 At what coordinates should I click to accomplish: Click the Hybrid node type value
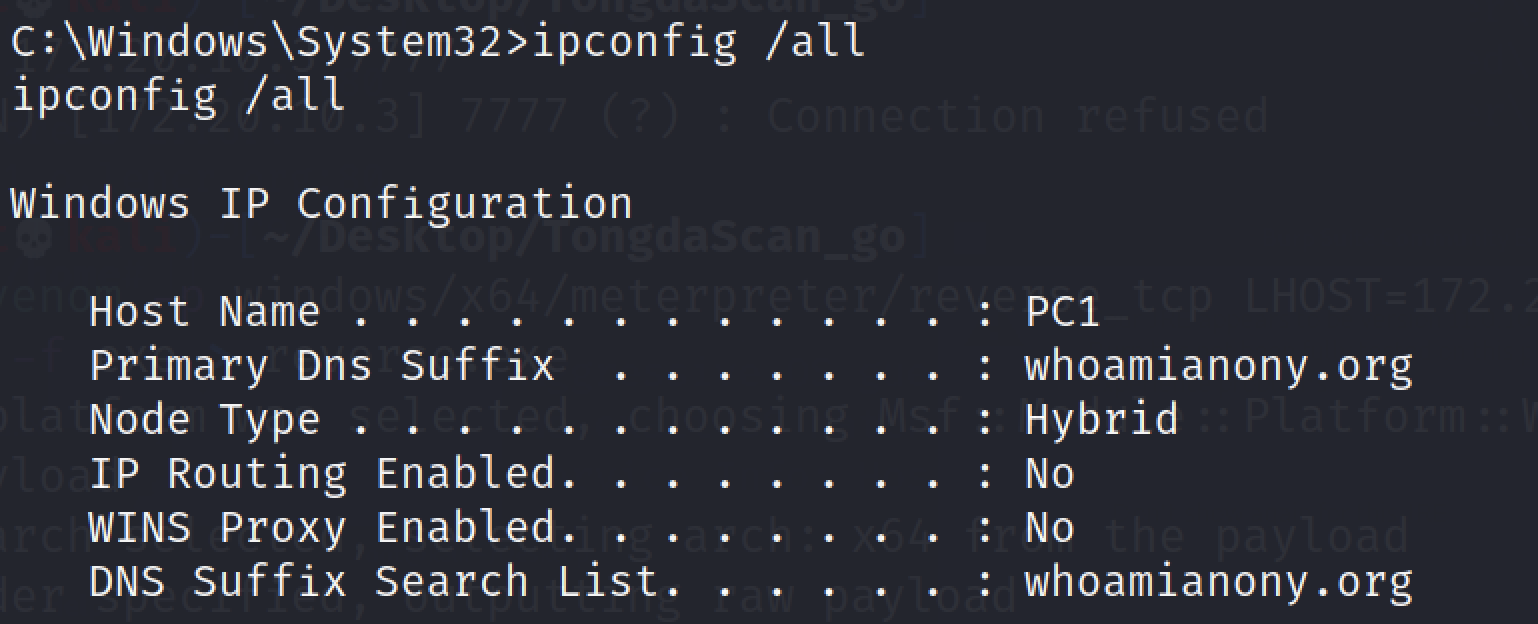(x=1101, y=420)
